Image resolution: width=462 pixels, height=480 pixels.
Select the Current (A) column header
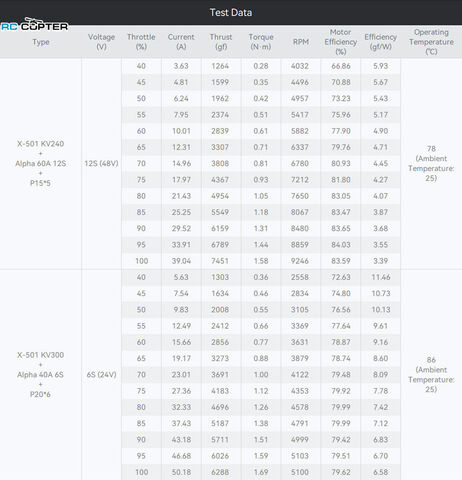181,42
